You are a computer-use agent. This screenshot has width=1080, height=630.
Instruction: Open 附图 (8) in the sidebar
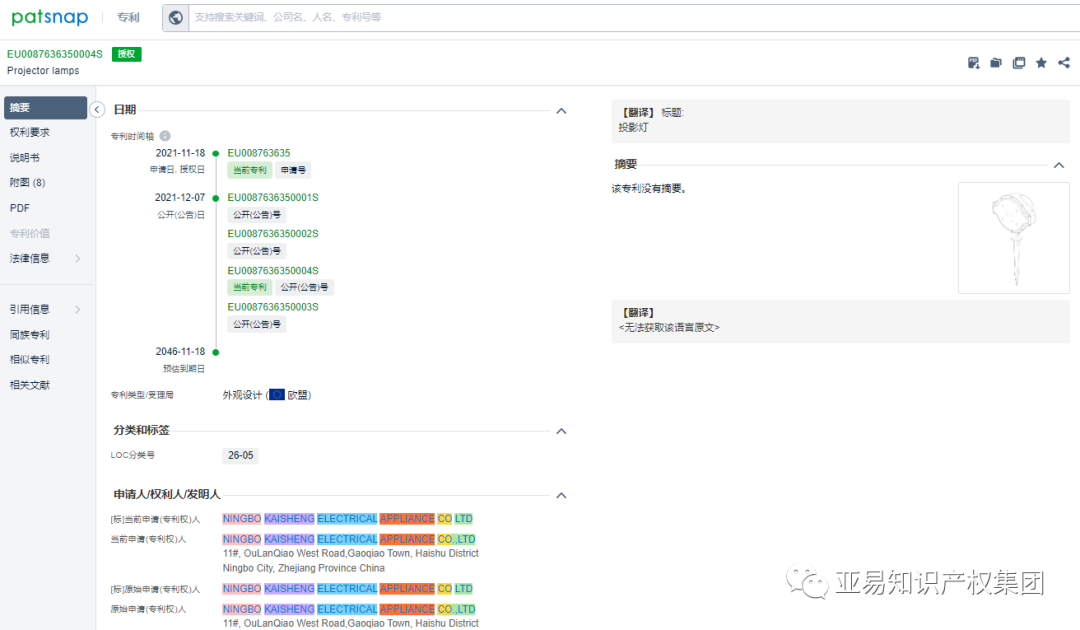(x=28, y=182)
